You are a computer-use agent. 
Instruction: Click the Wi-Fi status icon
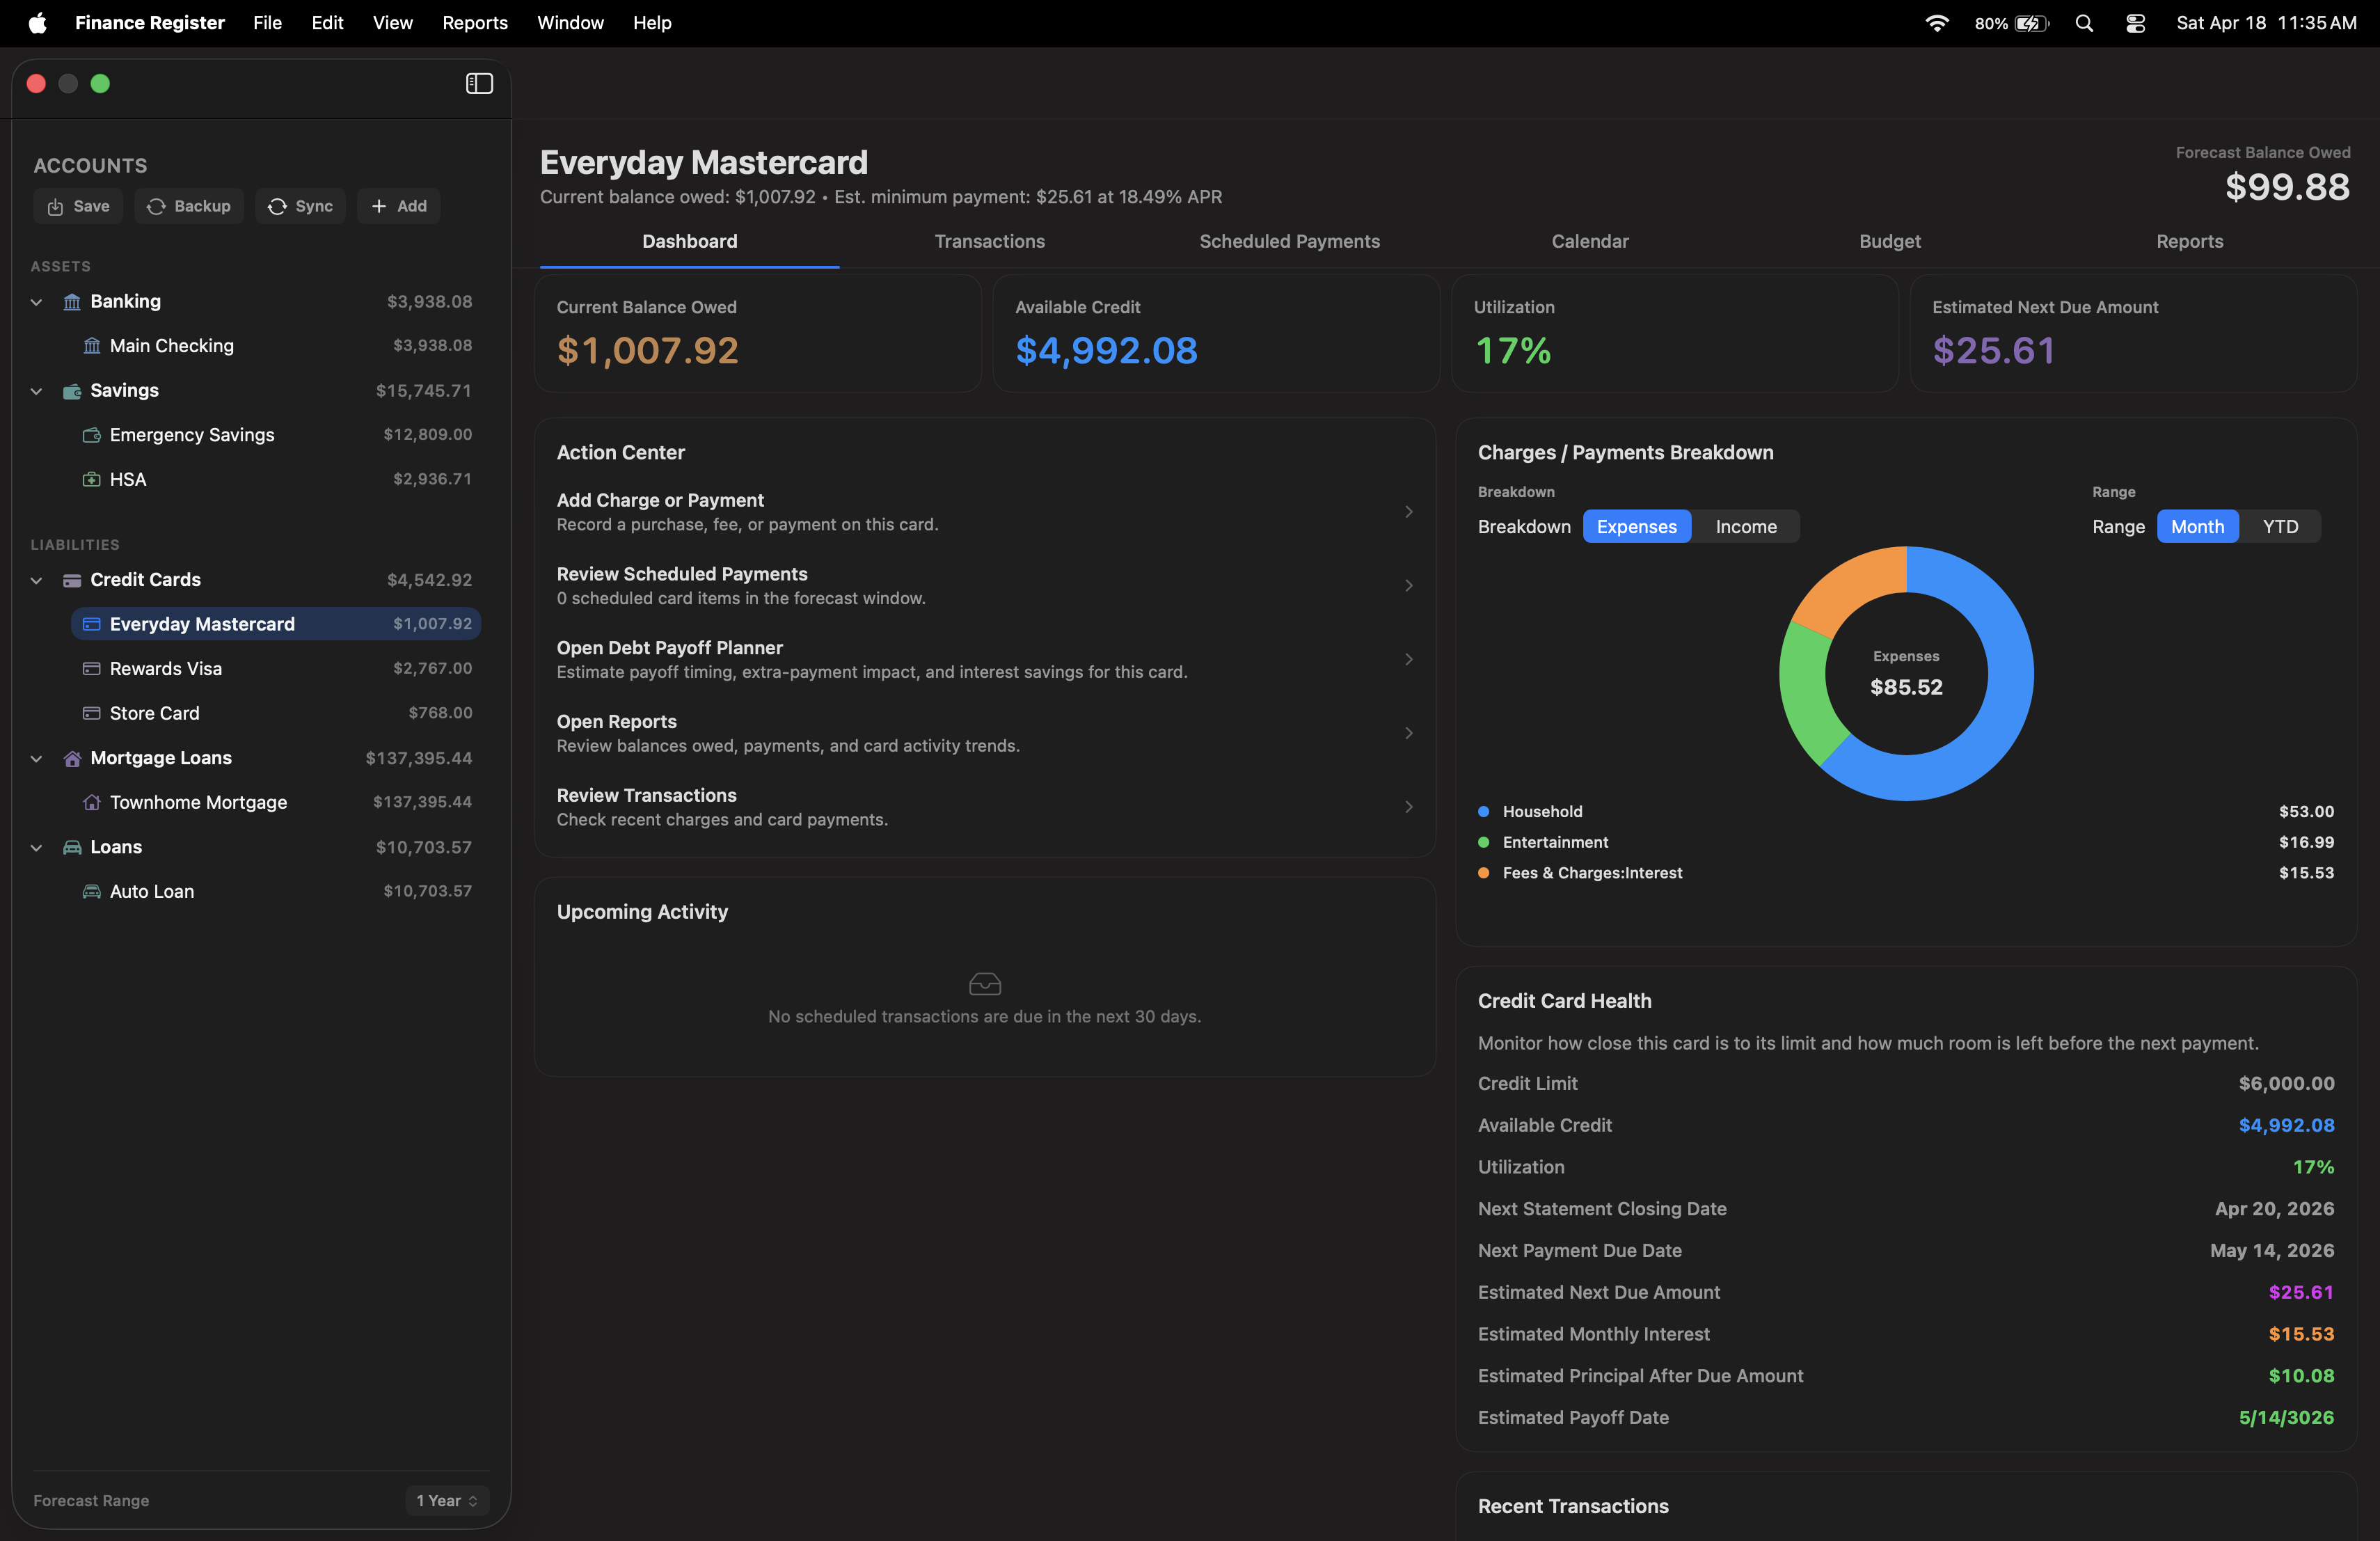(1936, 23)
